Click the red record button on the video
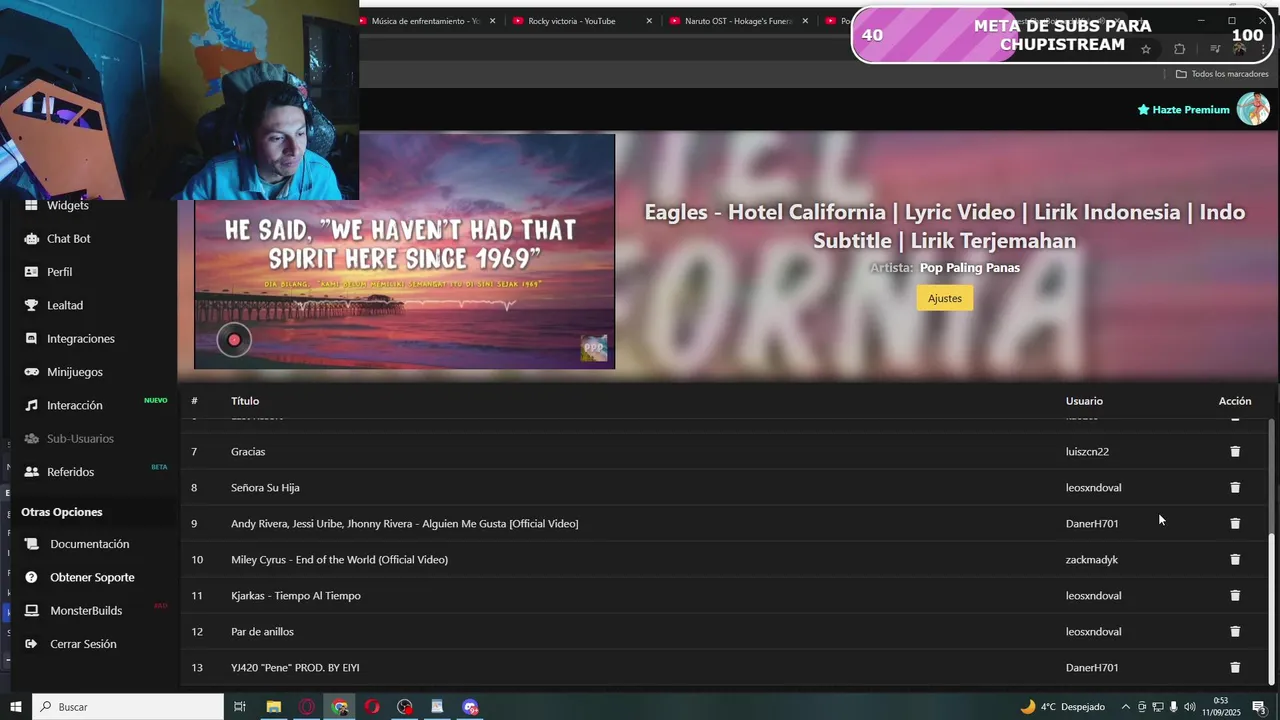The height and width of the screenshot is (720, 1280). pyautogui.click(x=234, y=340)
